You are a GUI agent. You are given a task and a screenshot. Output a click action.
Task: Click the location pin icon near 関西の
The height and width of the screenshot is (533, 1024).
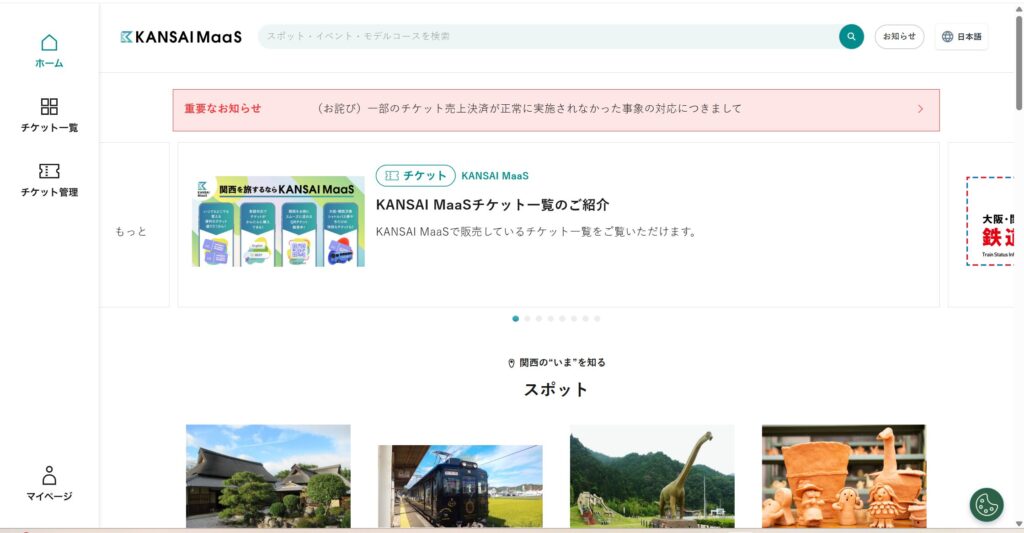[511, 363]
